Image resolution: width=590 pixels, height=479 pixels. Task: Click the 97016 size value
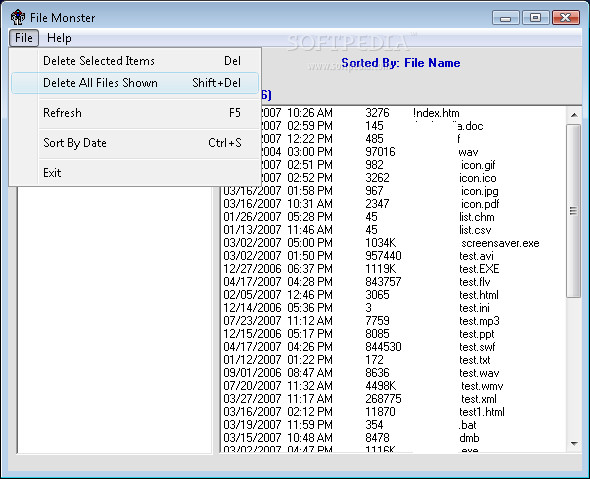pos(380,152)
